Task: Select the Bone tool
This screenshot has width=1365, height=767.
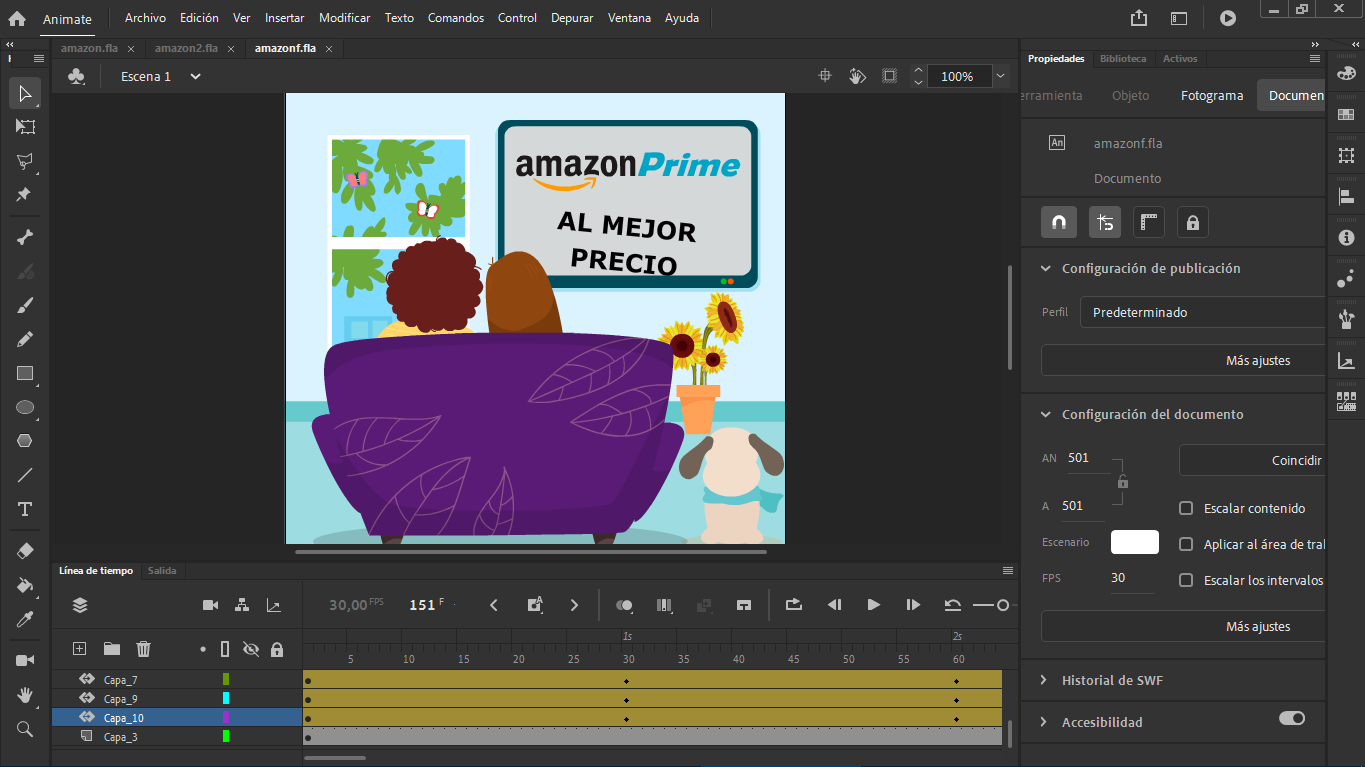Action: (x=25, y=237)
